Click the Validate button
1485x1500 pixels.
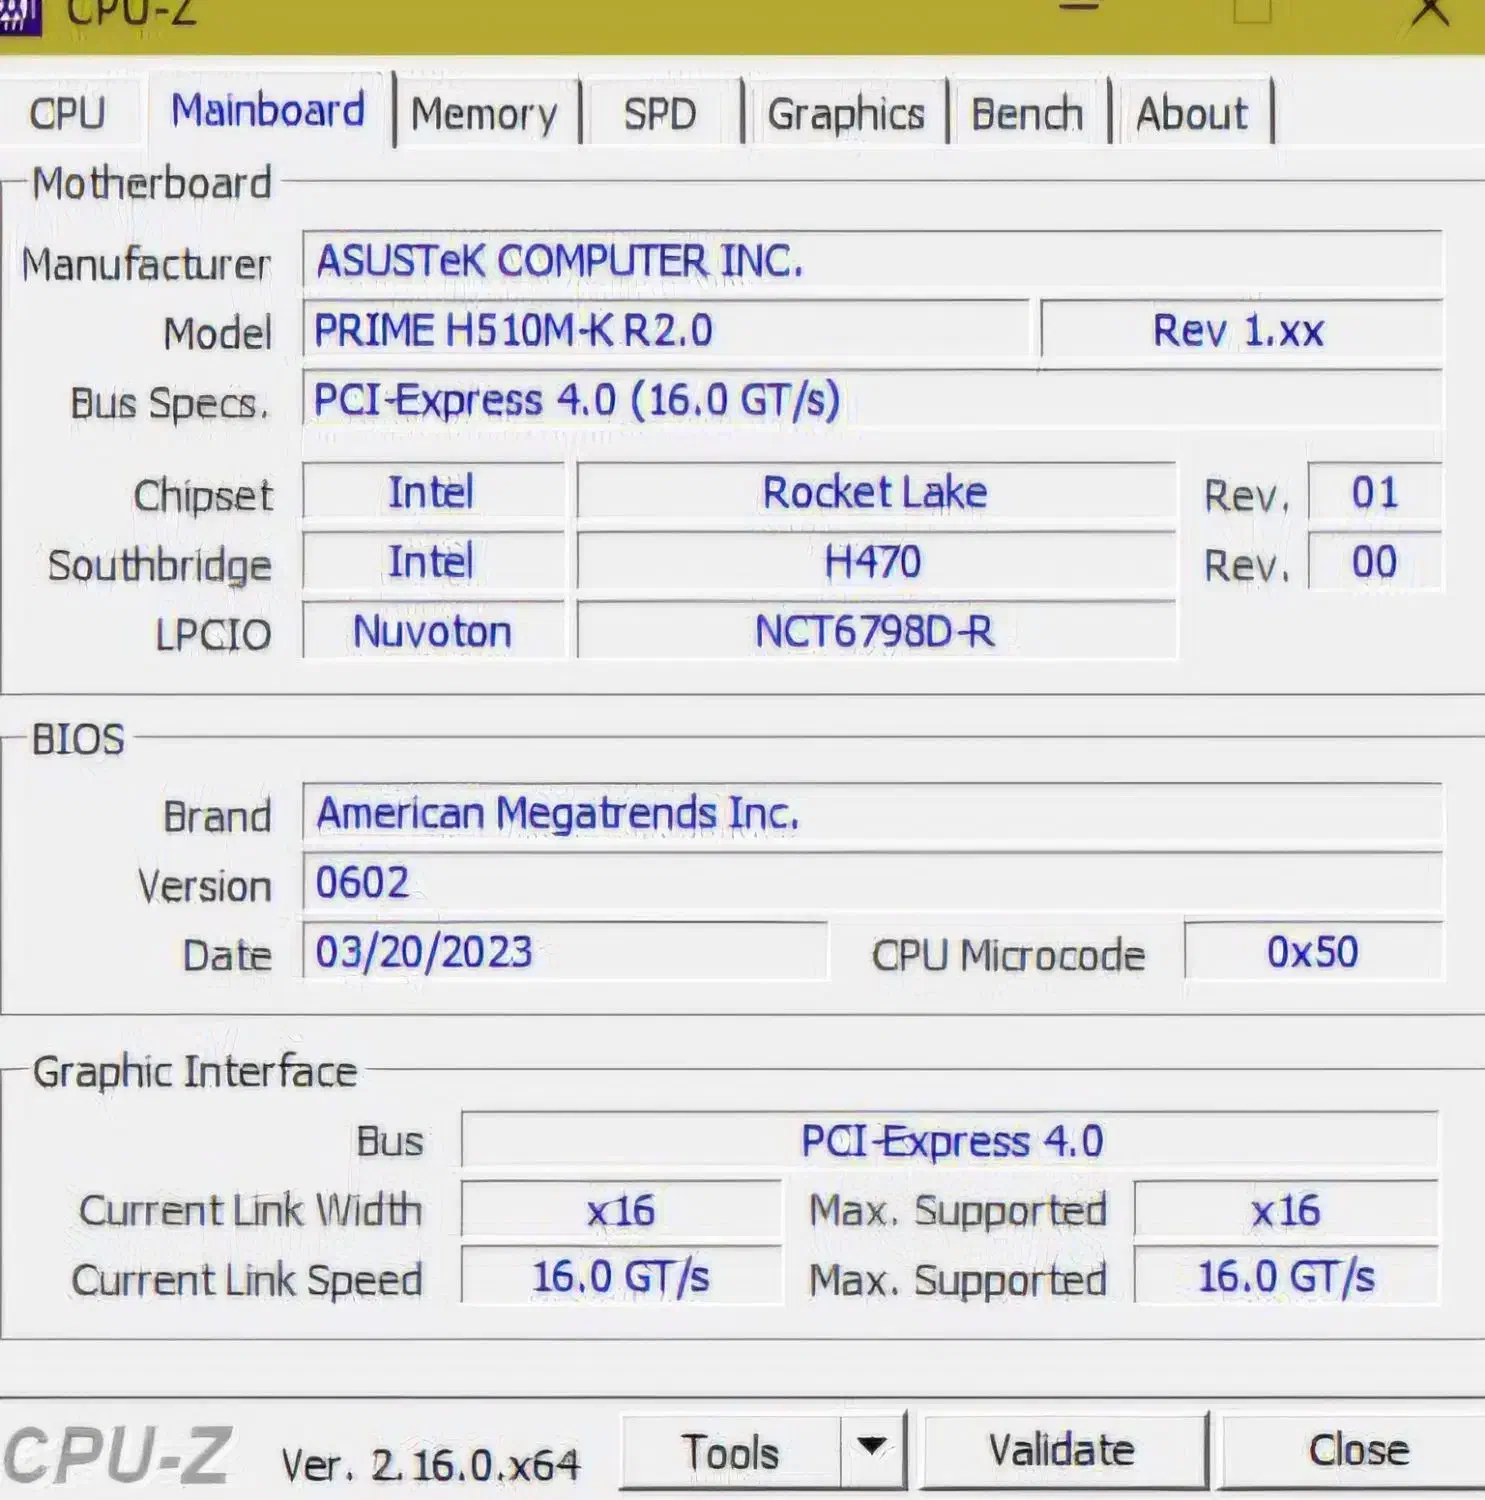coord(1063,1451)
